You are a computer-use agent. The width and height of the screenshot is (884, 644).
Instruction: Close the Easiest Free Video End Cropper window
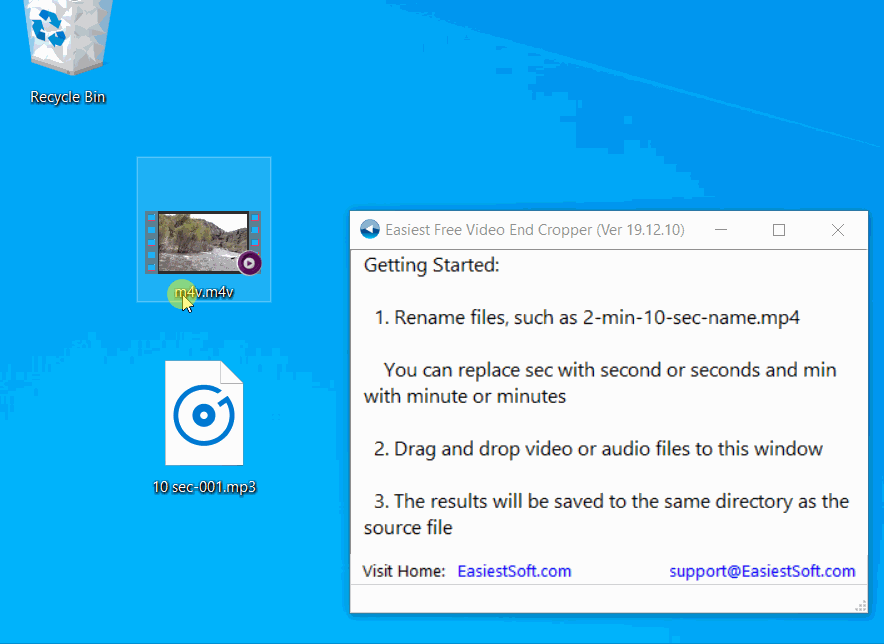838,230
